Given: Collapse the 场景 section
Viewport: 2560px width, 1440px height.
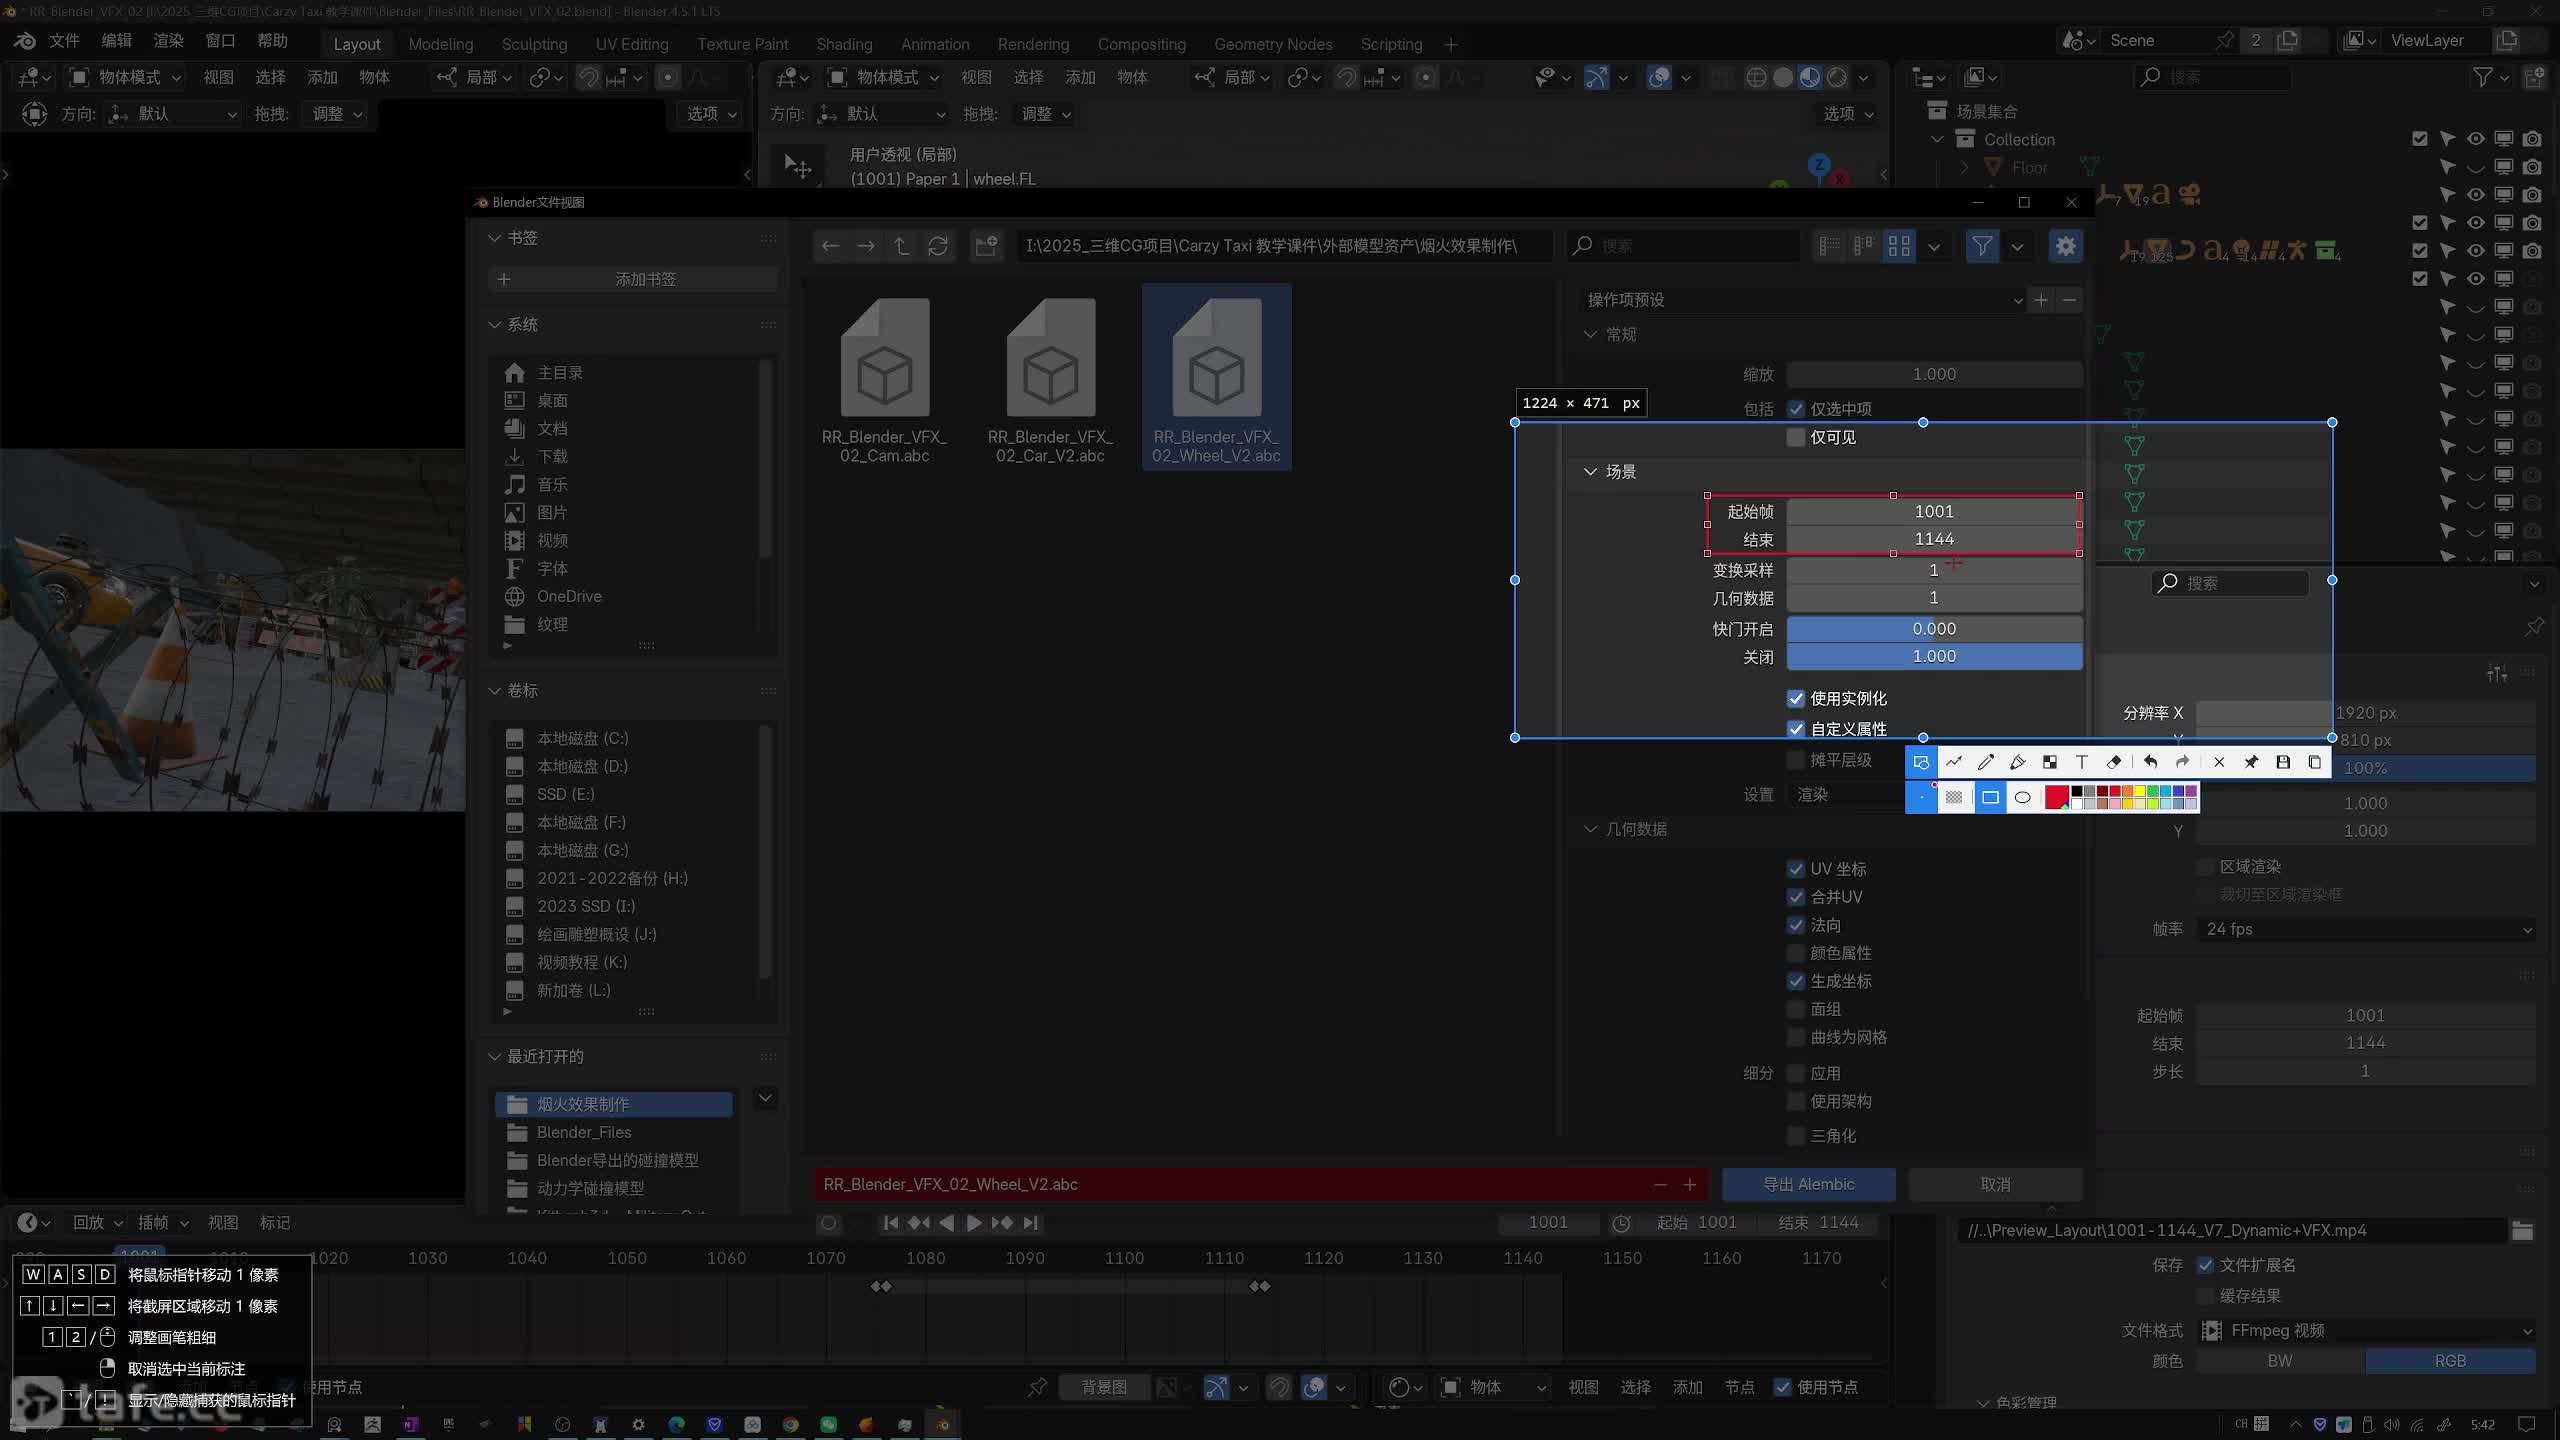Looking at the screenshot, I should (1591, 472).
